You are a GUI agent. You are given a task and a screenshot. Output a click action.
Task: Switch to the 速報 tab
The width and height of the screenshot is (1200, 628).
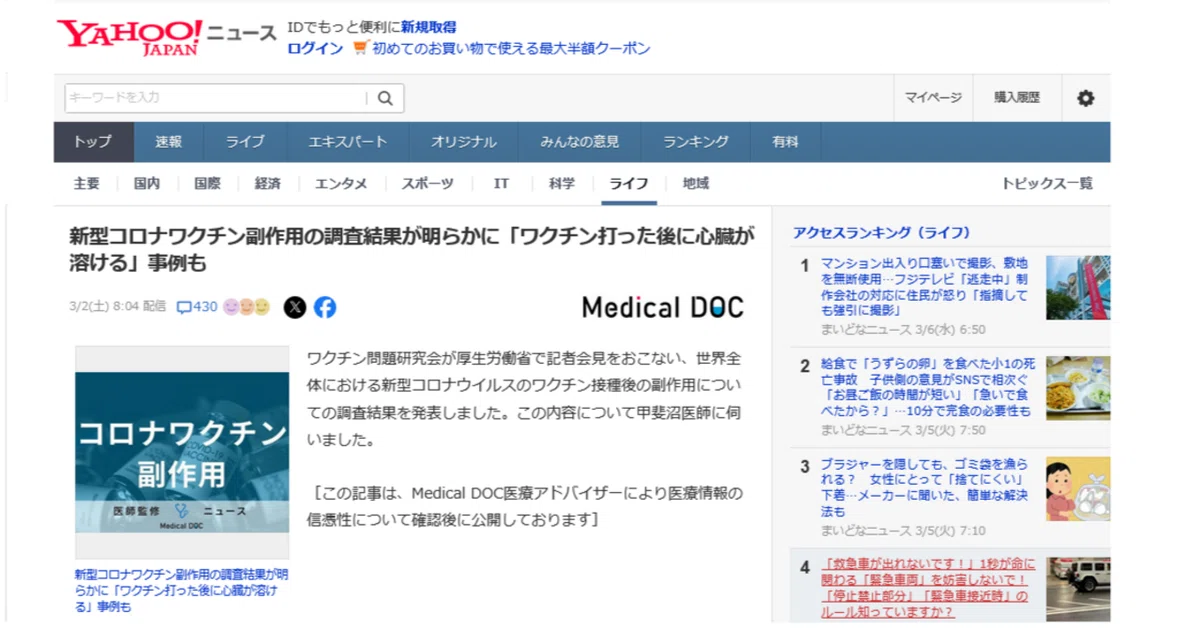[x=169, y=142]
